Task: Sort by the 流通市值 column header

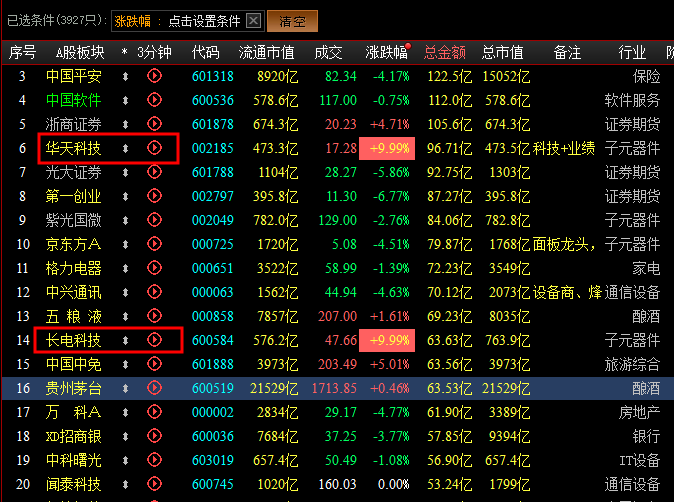Action: pos(267,52)
